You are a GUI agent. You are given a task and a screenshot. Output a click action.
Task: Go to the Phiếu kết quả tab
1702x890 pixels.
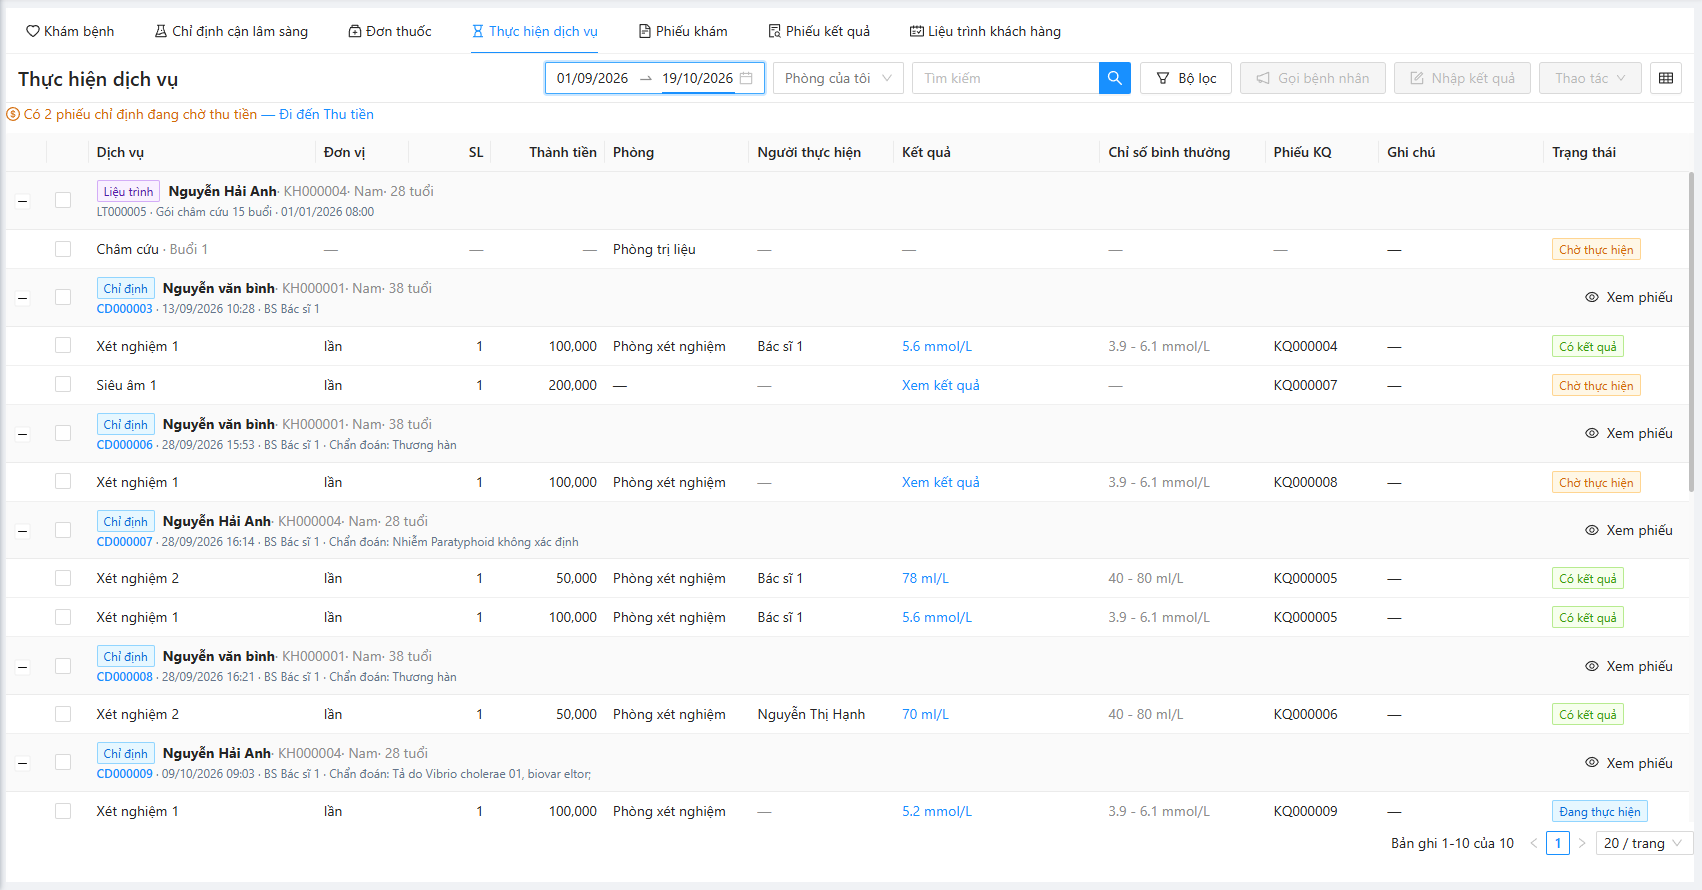819,31
